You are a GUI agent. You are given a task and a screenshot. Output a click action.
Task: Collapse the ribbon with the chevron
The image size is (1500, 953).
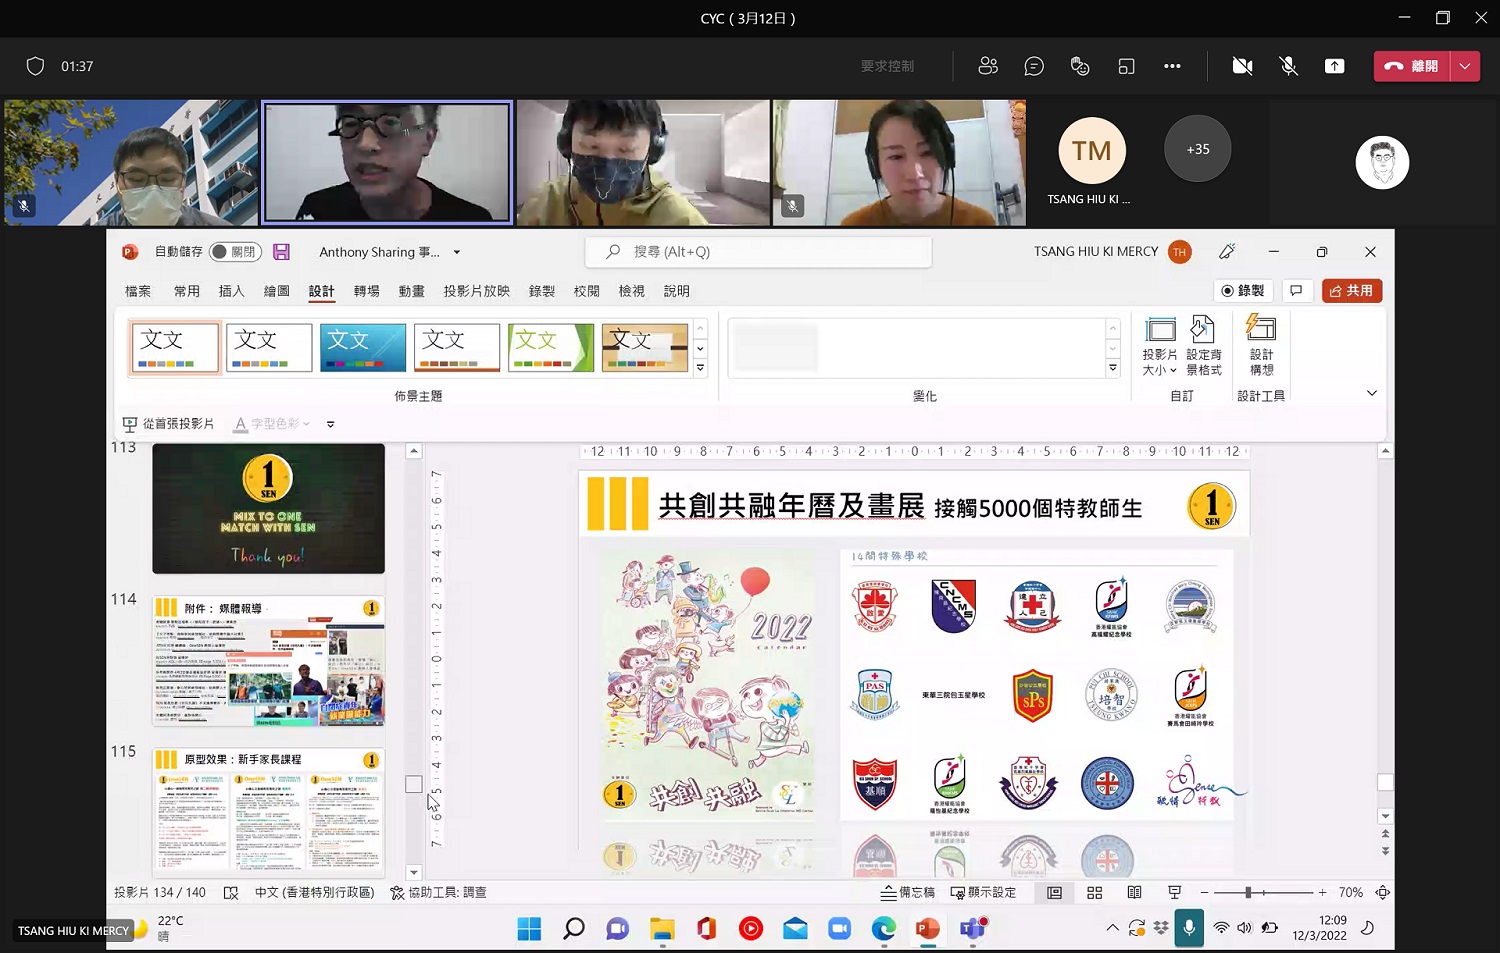coord(1372,393)
